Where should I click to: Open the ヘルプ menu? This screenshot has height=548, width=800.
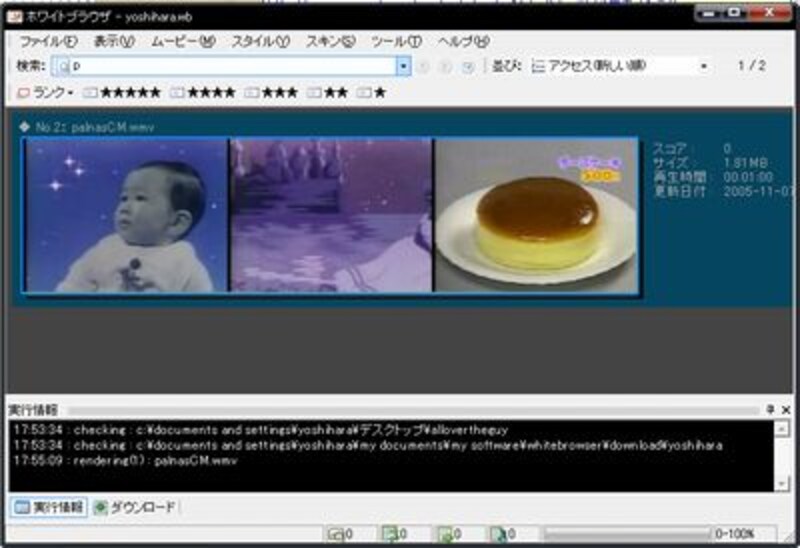point(464,41)
